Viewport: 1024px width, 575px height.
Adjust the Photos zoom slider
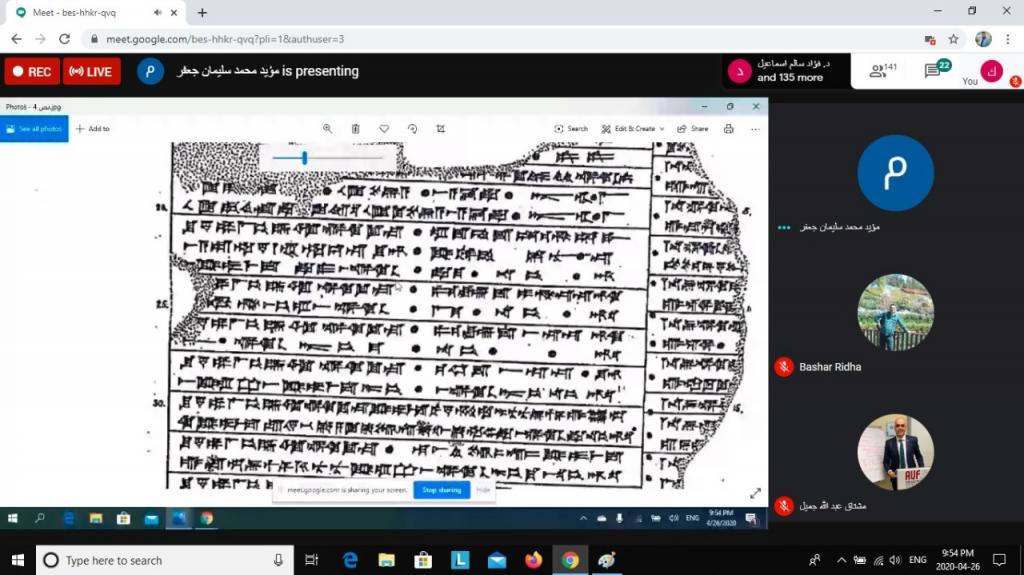304,158
